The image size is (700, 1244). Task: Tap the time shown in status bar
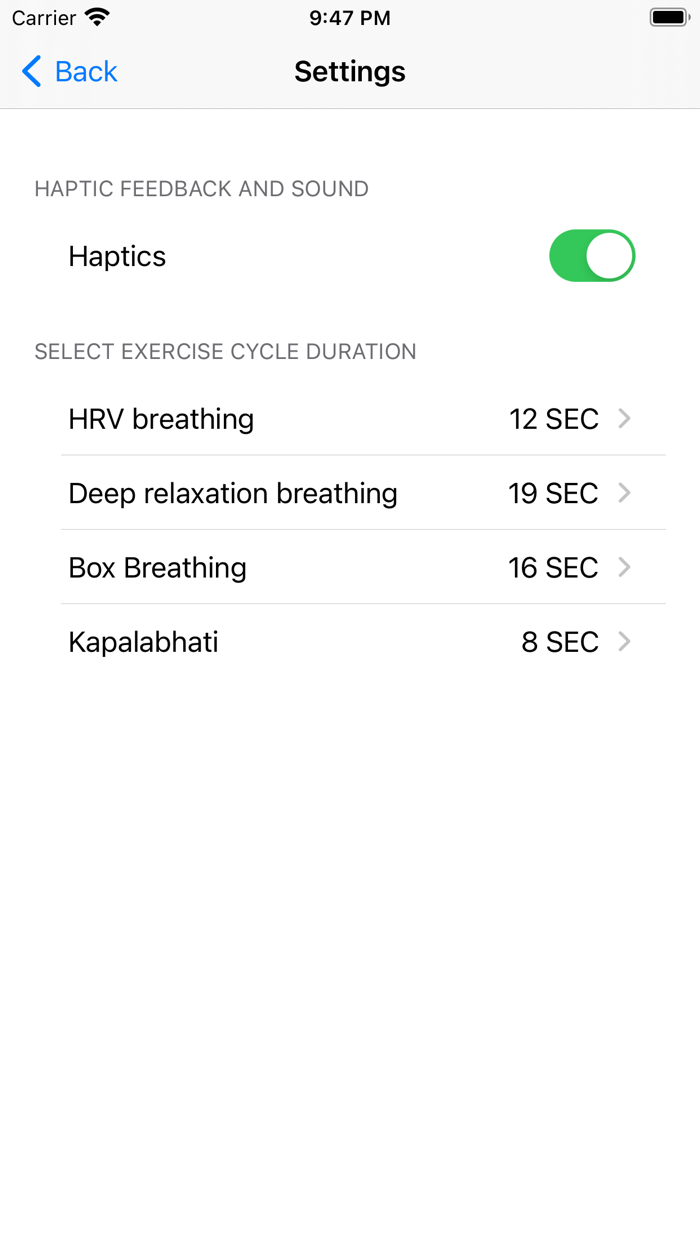point(350,16)
